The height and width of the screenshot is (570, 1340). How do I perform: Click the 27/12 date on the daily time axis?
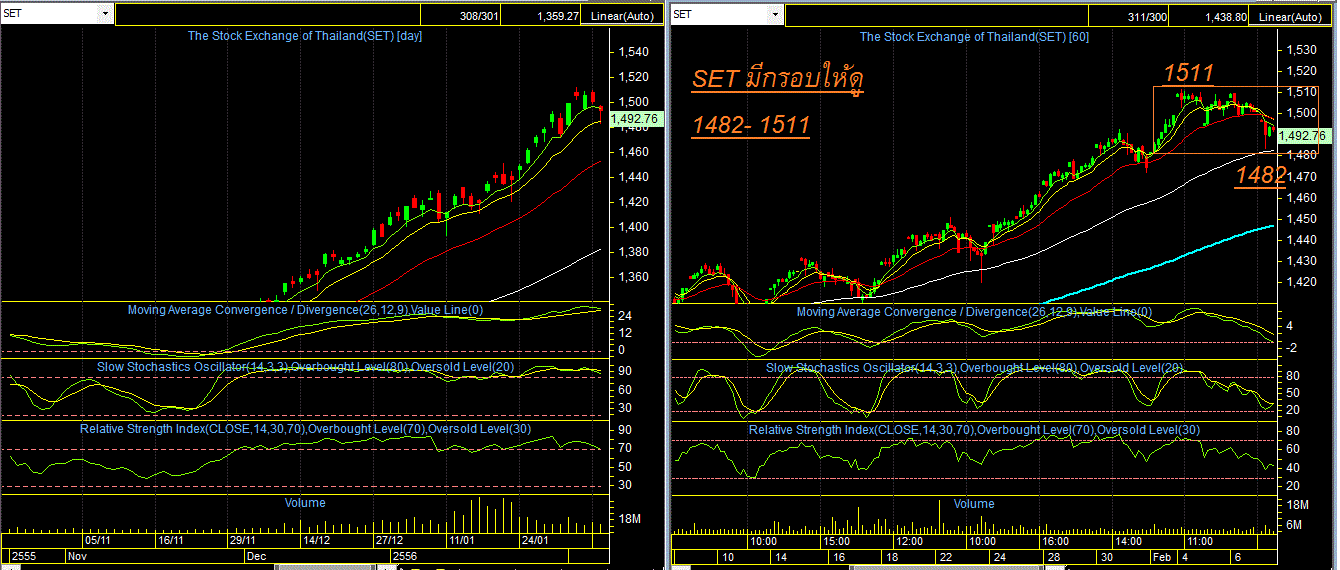tap(390, 540)
